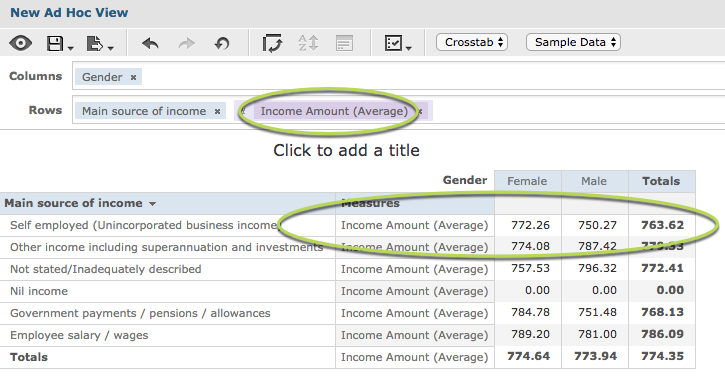The width and height of the screenshot is (725, 382).
Task: Click the value 751.48
Action: coord(597,312)
